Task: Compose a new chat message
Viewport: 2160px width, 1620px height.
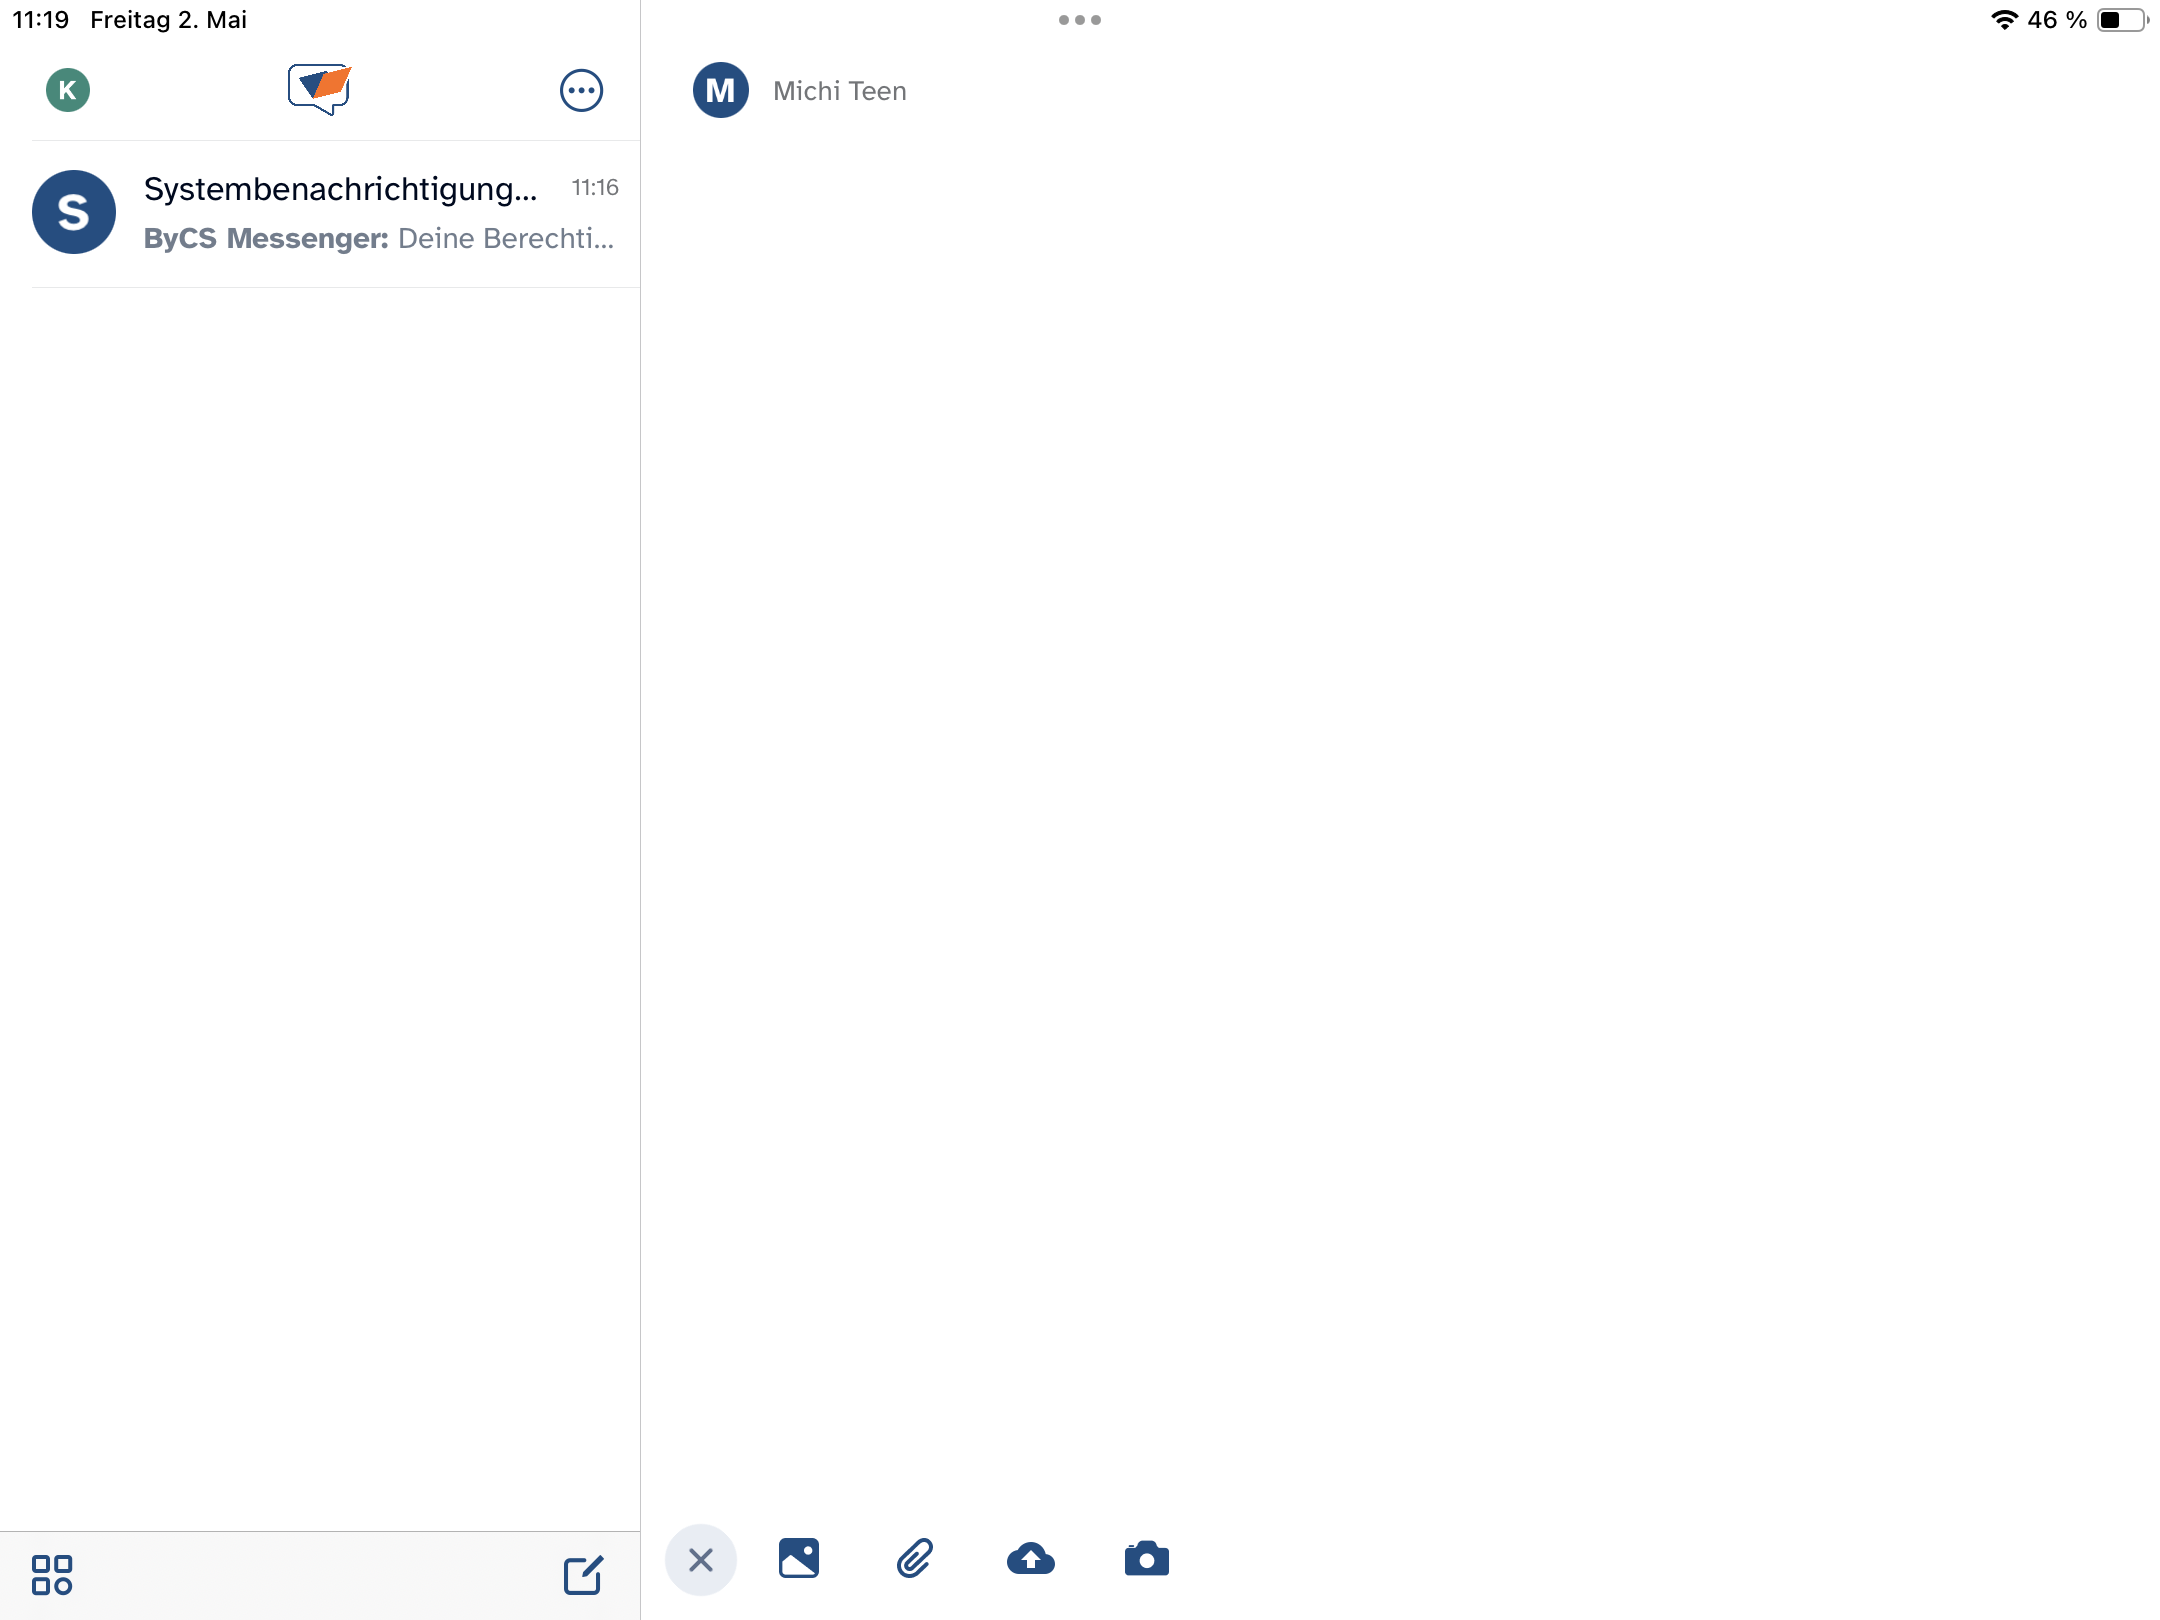Action: click(583, 1575)
